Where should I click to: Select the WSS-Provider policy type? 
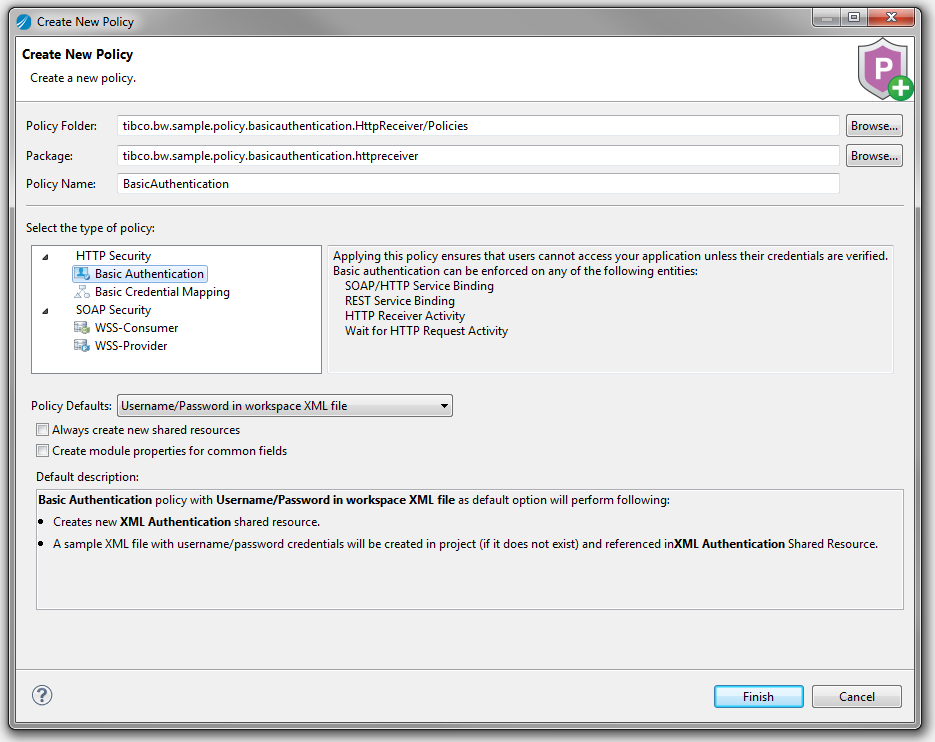[x=131, y=346]
